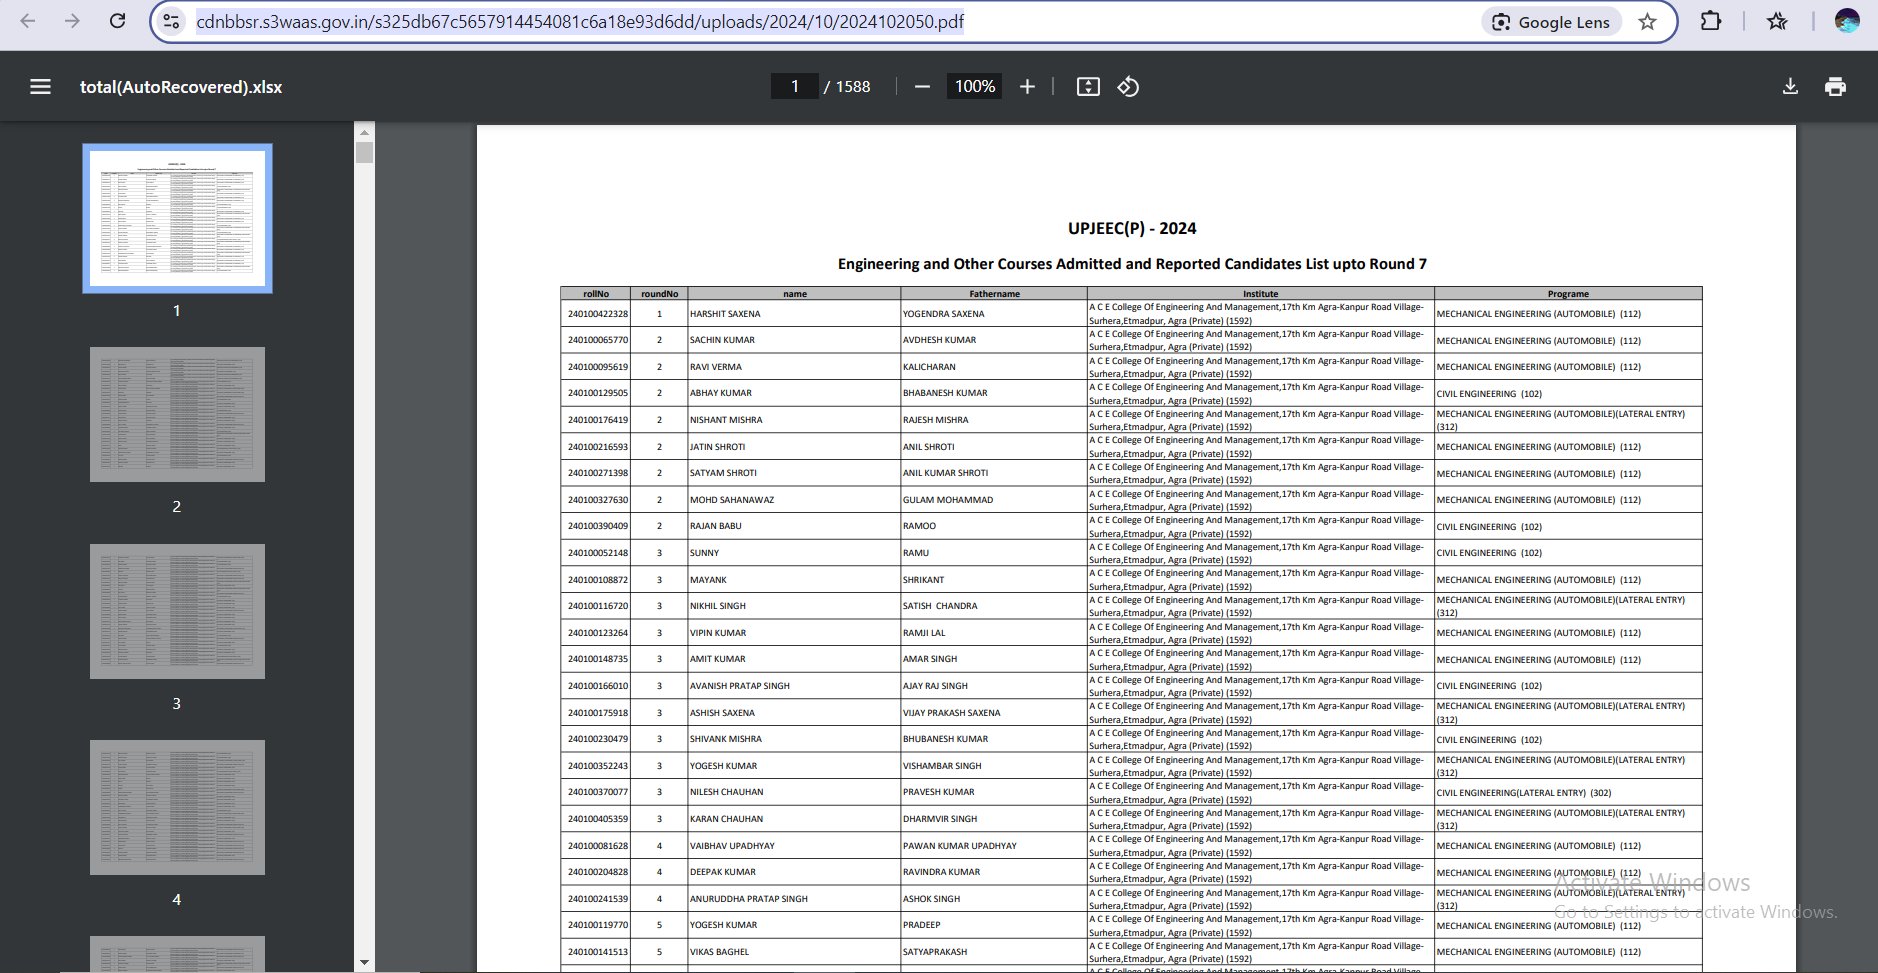Screen dimensions: 1878x973
Task: Print the PDF document
Action: pyautogui.click(x=1835, y=87)
